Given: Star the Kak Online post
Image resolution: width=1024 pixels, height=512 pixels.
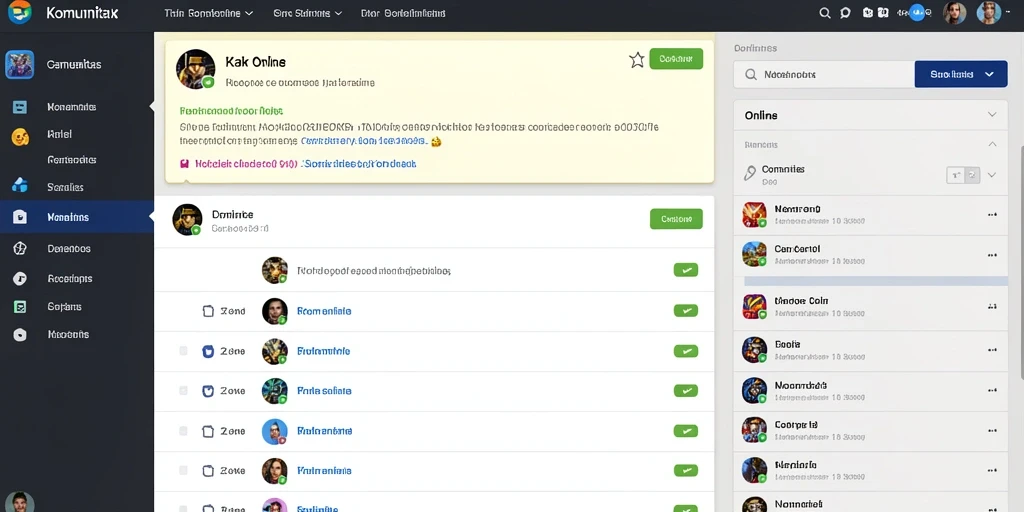Looking at the screenshot, I should (x=636, y=60).
